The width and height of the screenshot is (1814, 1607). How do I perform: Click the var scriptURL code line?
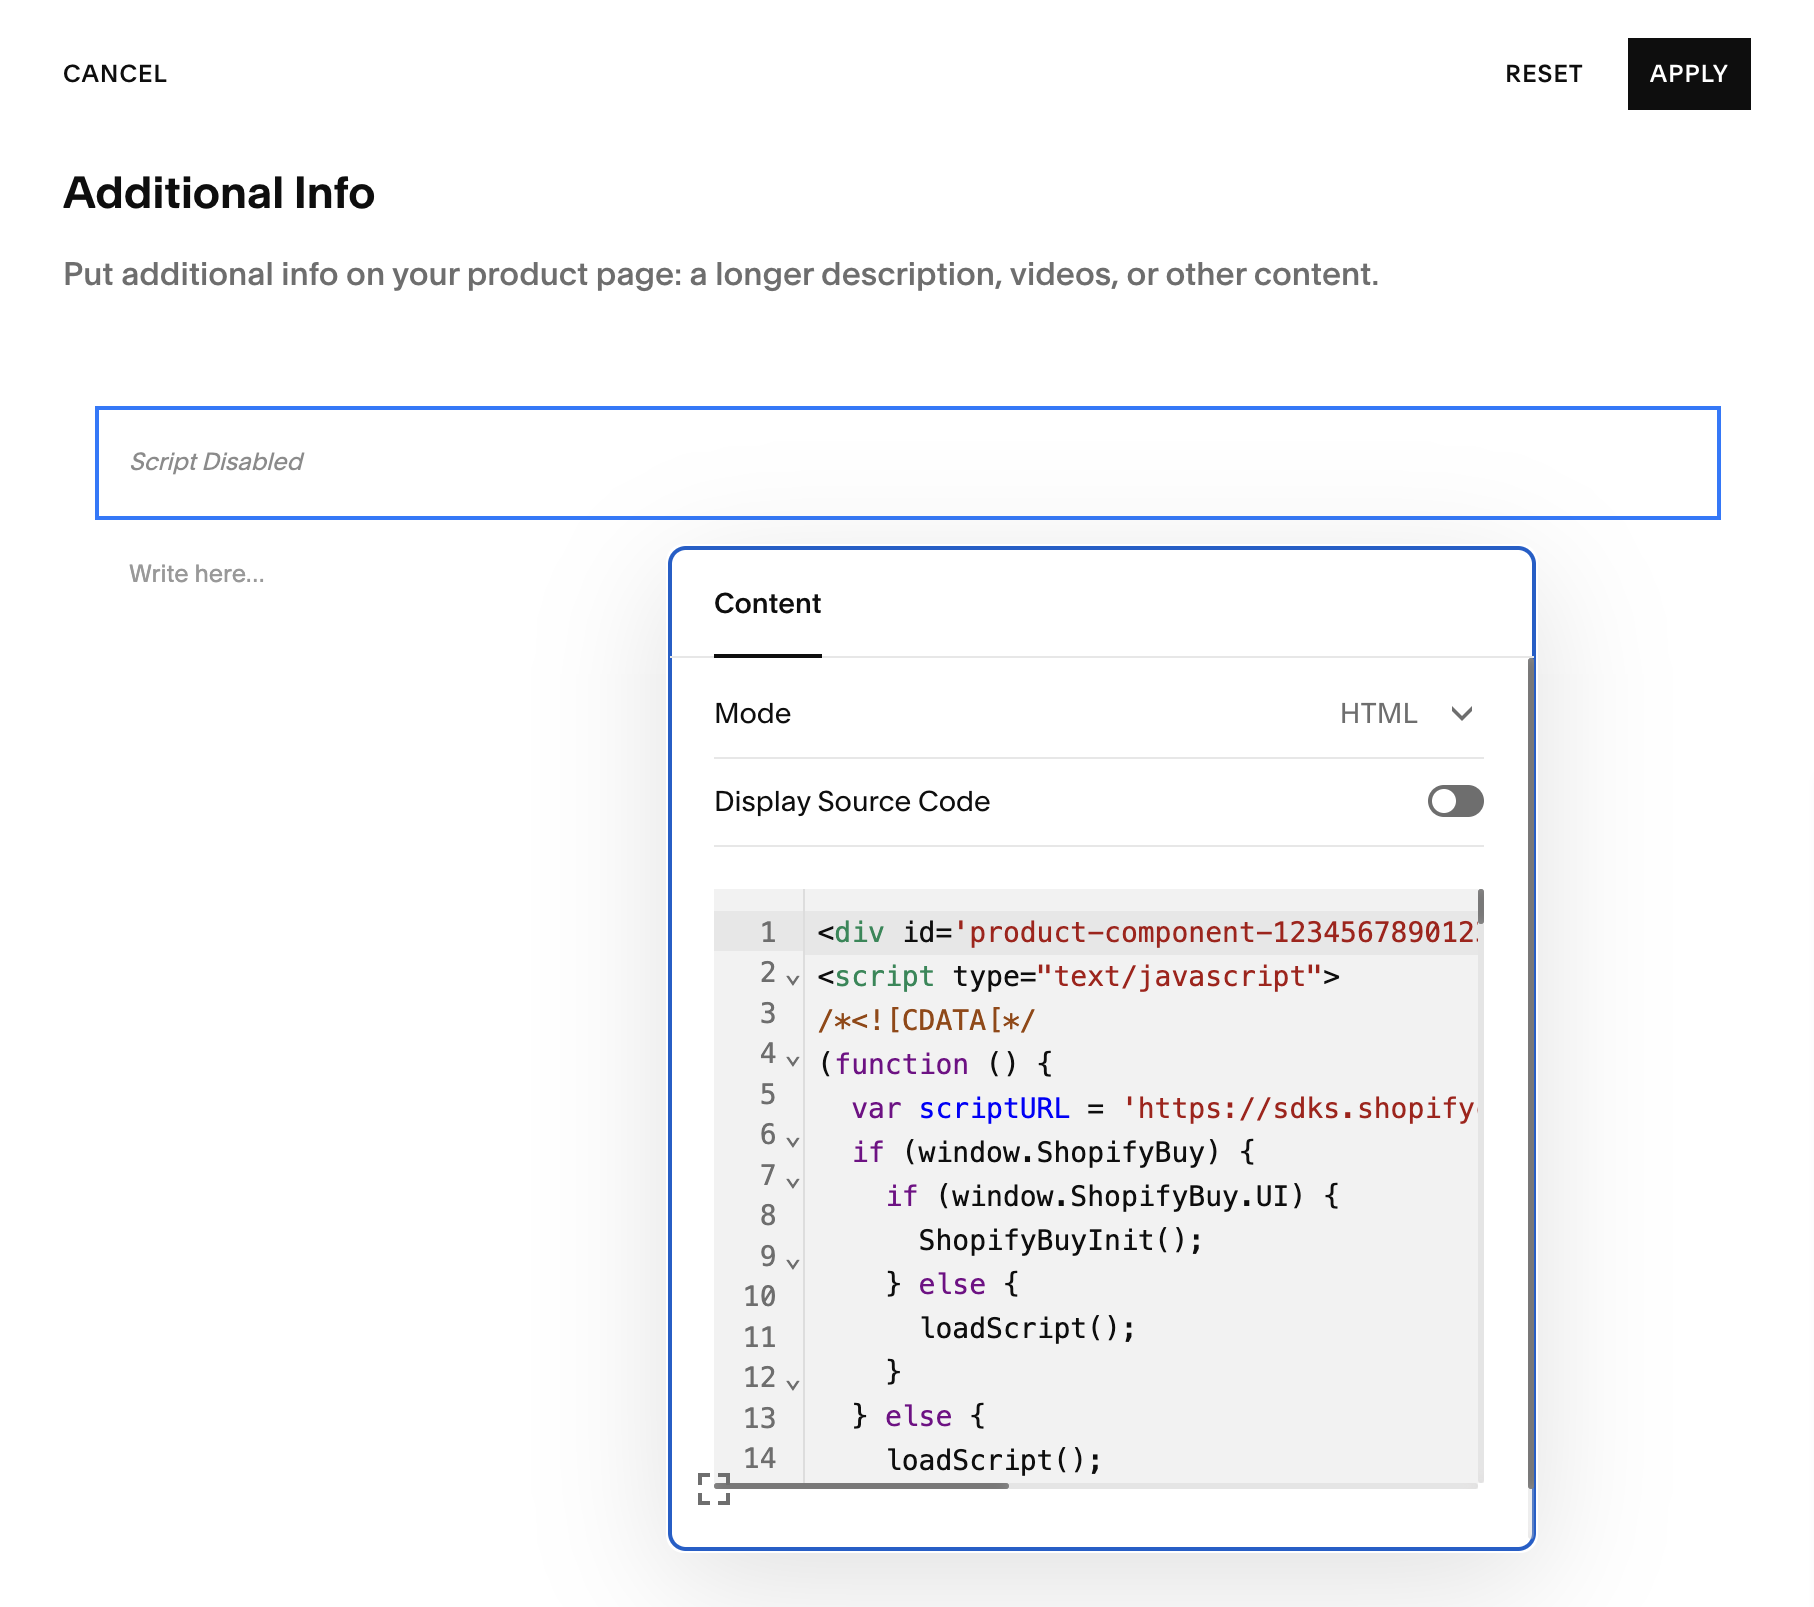[1163, 1108]
